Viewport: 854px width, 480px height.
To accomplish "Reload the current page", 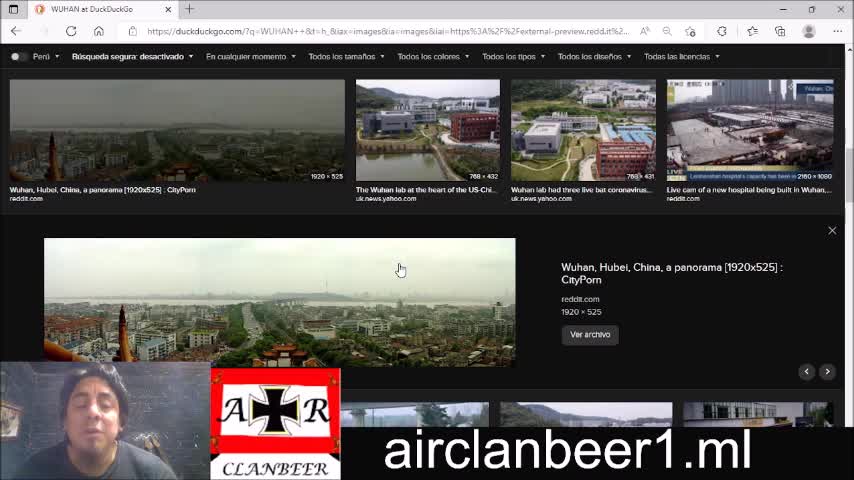I will pyautogui.click(x=71, y=31).
